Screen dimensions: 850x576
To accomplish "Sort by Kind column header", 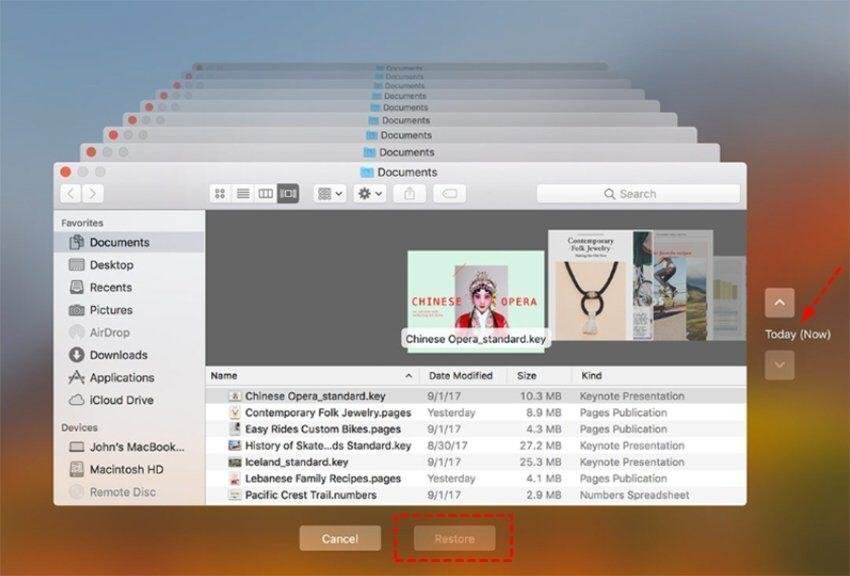I will coord(591,376).
